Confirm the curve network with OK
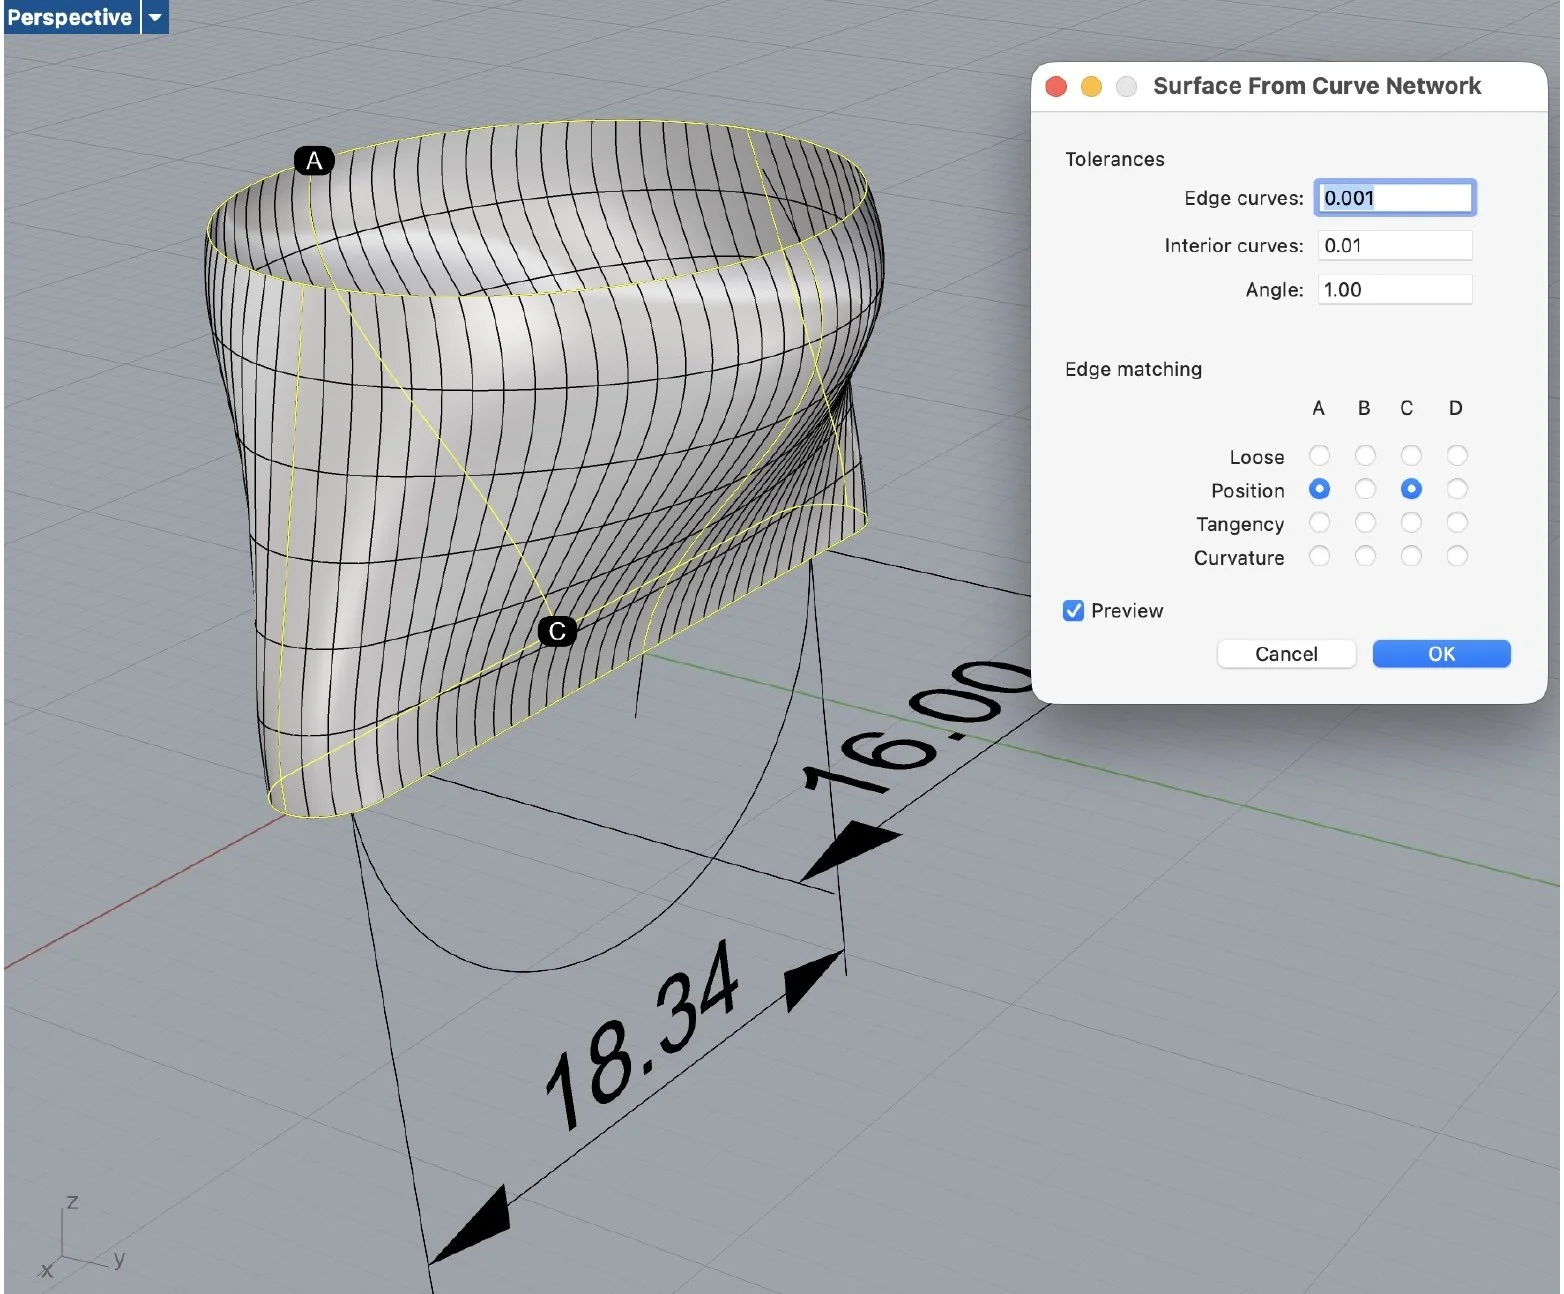Viewport: 1564px width, 1294px height. pos(1441,654)
